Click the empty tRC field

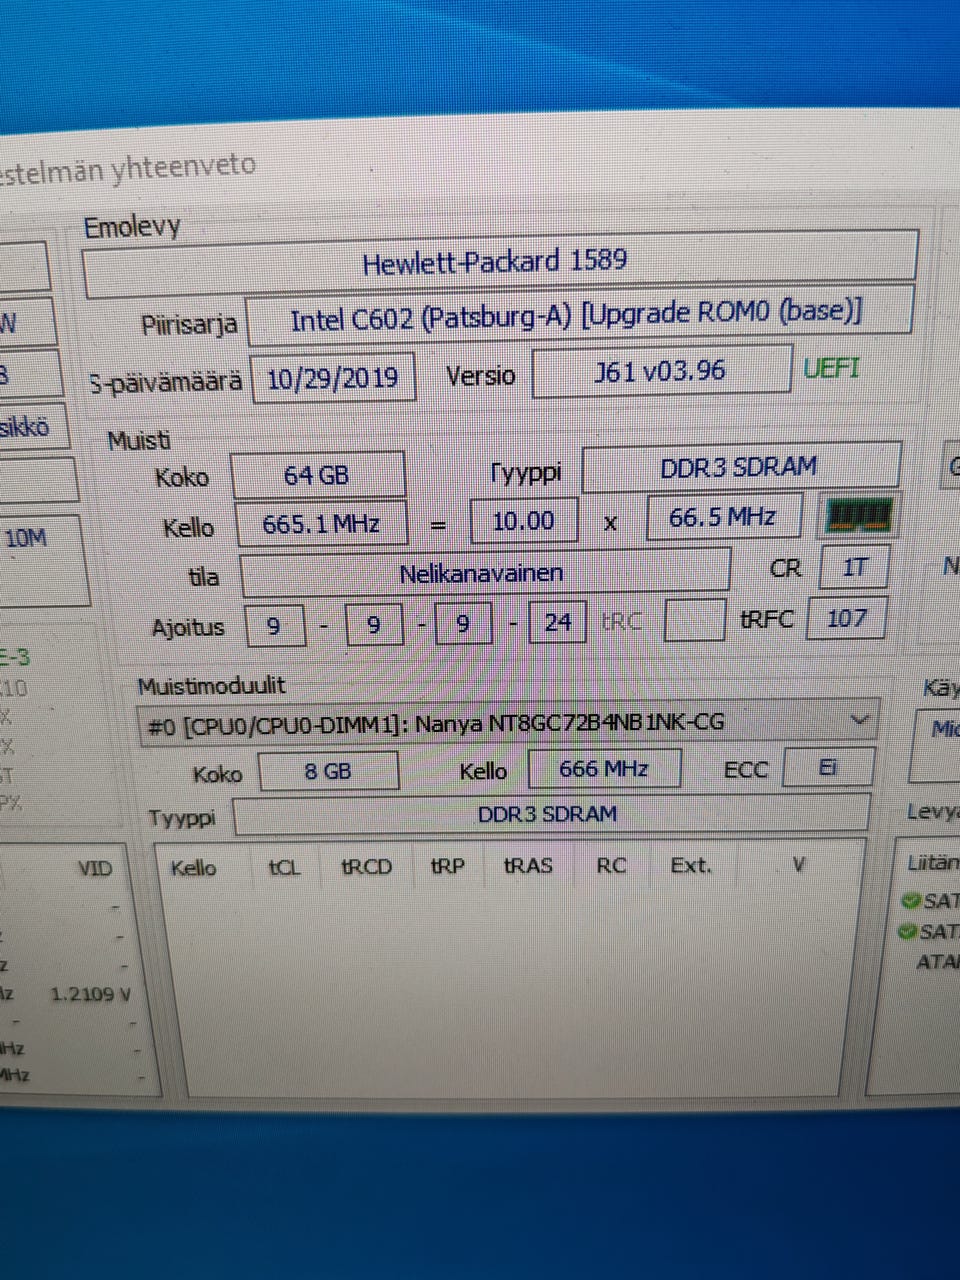[x=694, y=620]
